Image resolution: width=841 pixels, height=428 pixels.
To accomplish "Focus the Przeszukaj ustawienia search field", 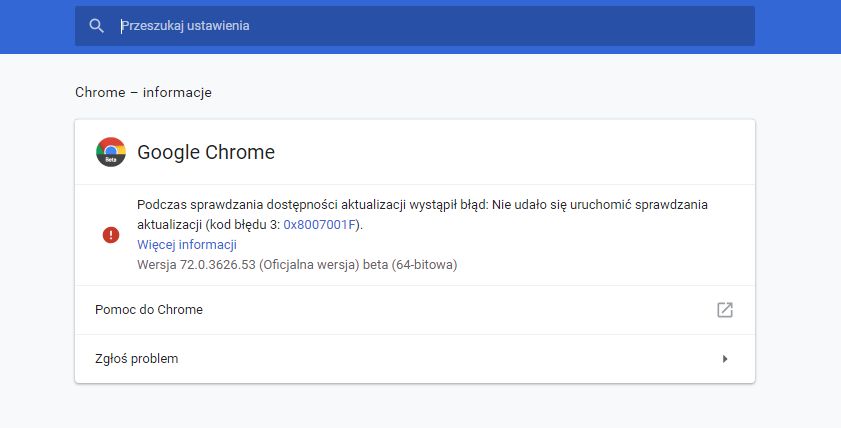I will coord(415,26).
